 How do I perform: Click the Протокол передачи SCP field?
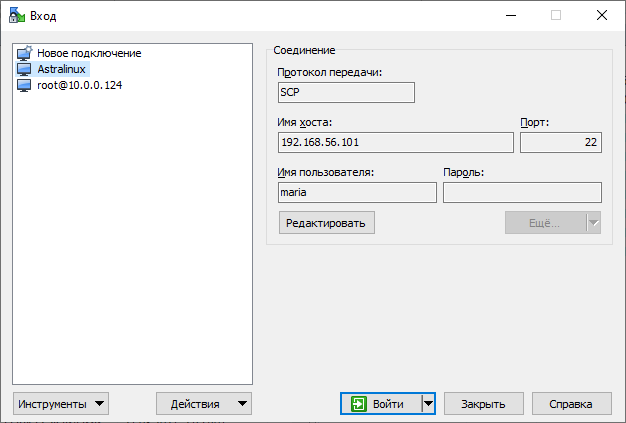point(346,92)
